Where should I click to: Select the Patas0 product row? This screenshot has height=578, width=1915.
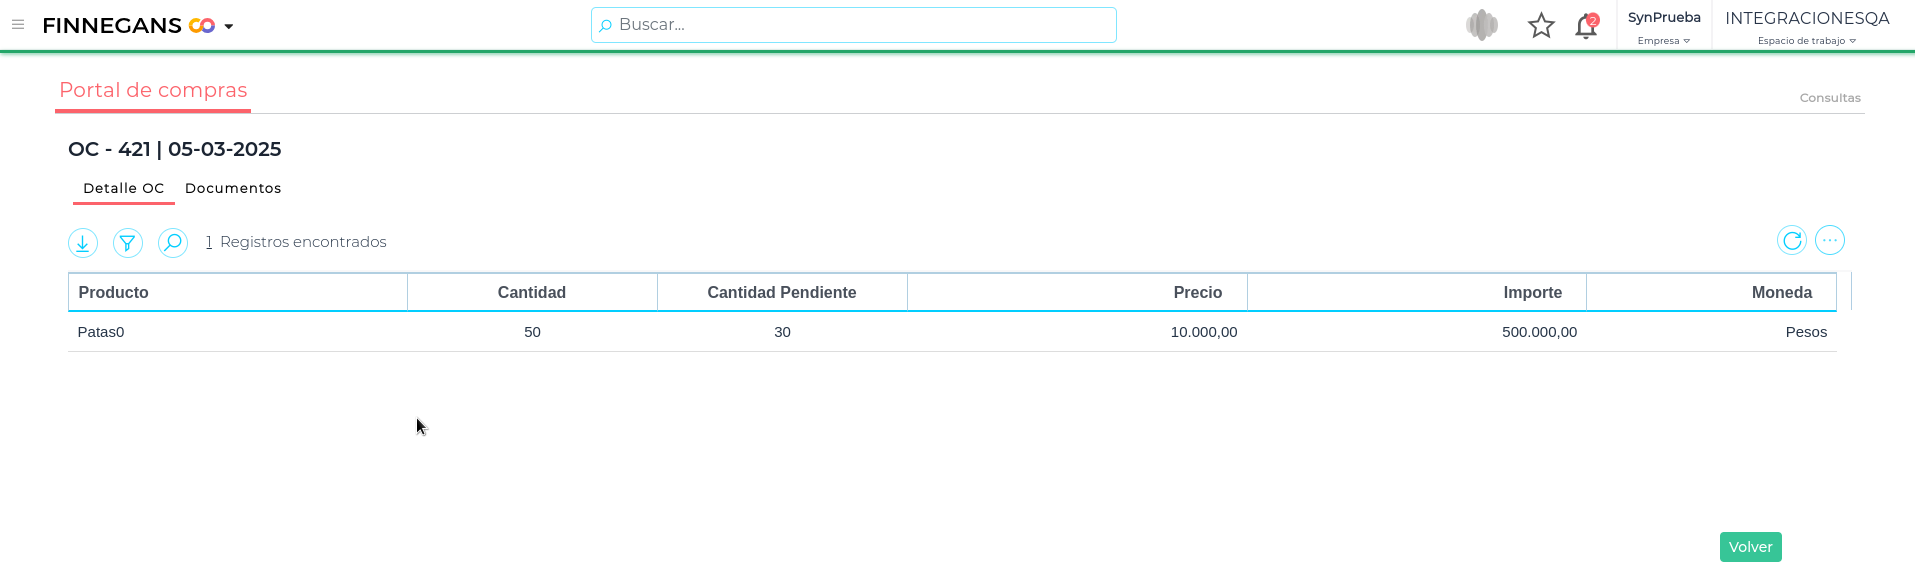click(101, 332)
